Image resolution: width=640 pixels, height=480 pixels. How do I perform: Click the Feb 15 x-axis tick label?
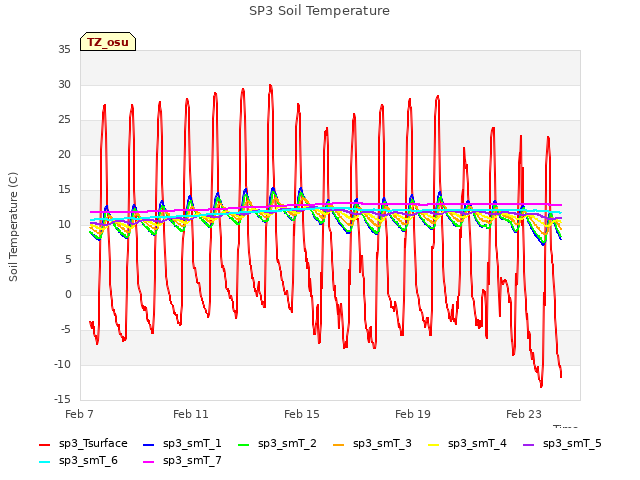(302, 414)
